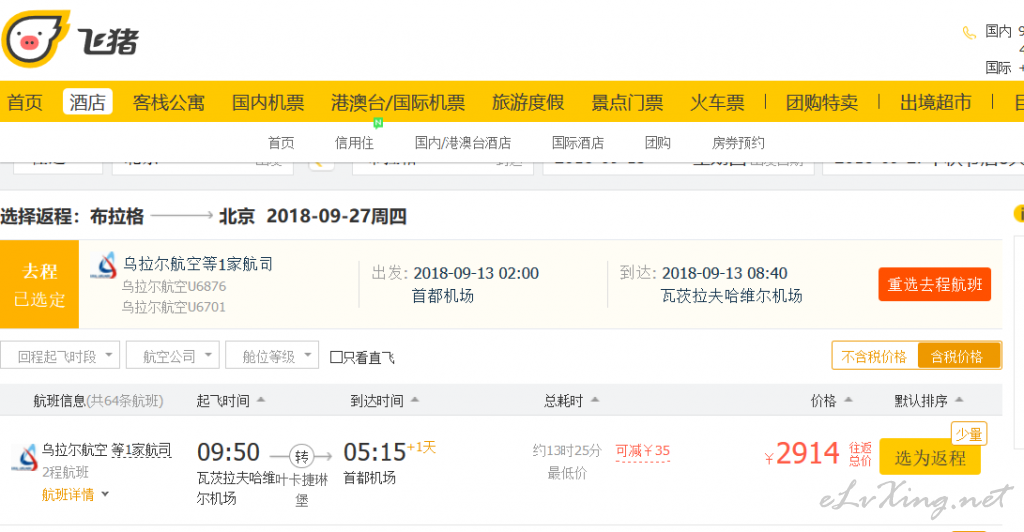Open 火车票 in nav bar

pyautogui.click(x=717, y=102)
